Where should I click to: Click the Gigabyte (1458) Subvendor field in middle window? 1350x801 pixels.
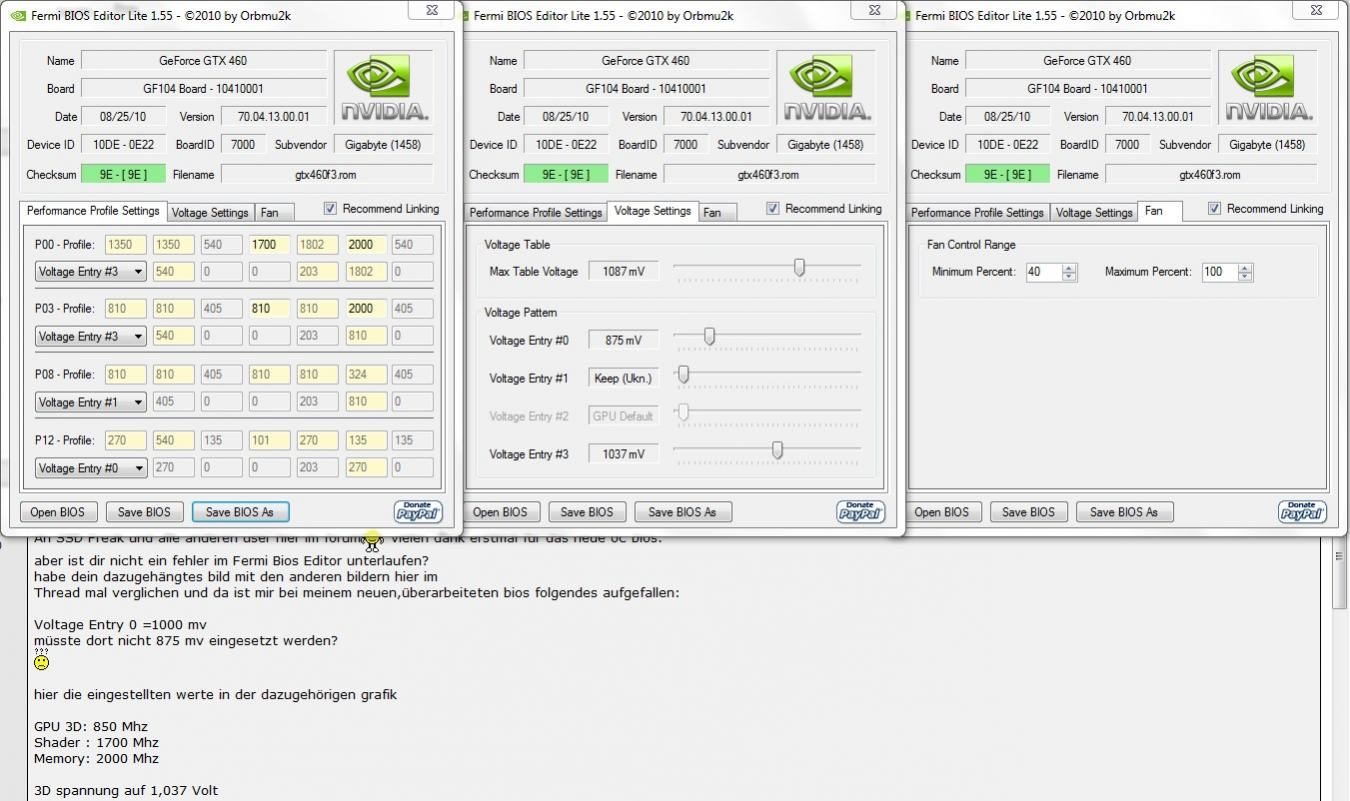pos(826,145)
